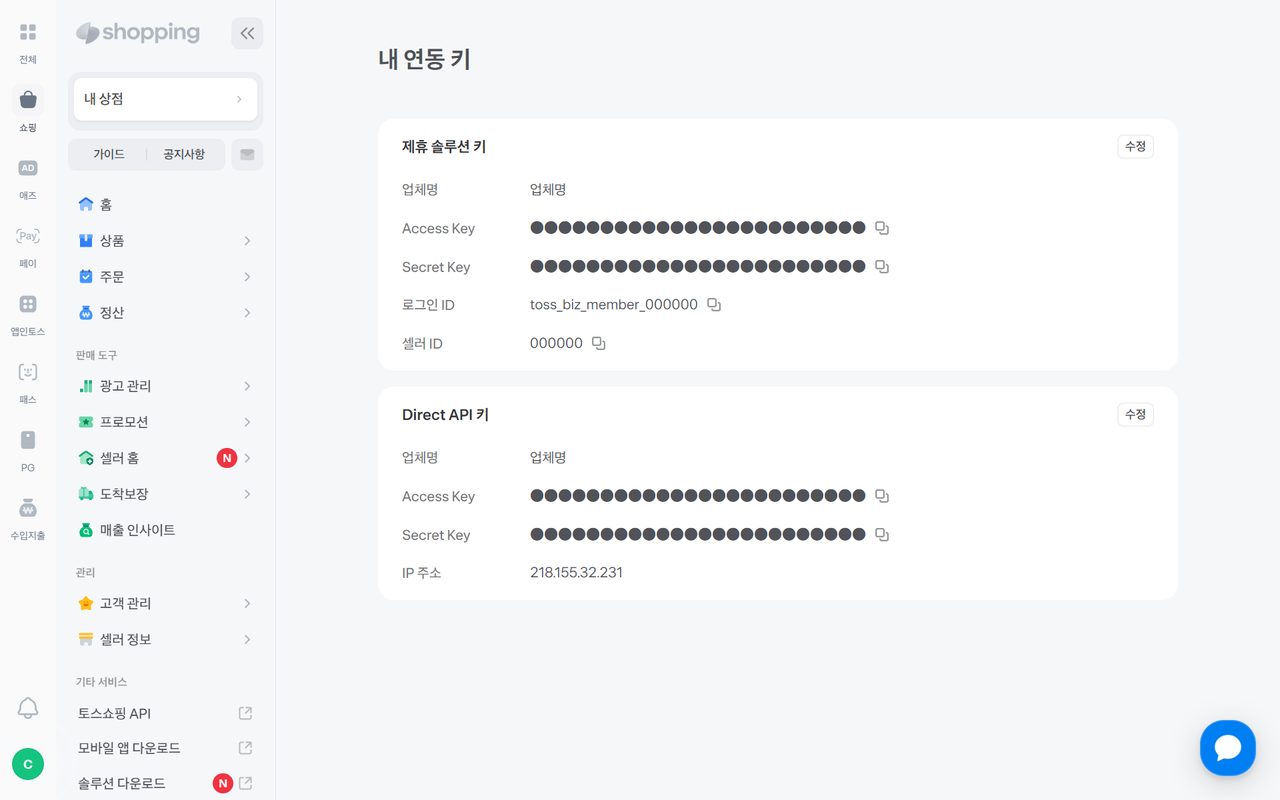This screenshot has height=800, width=1280.
Task: Expand the 셀러 홈 menu
Action: tap(165, 458)
